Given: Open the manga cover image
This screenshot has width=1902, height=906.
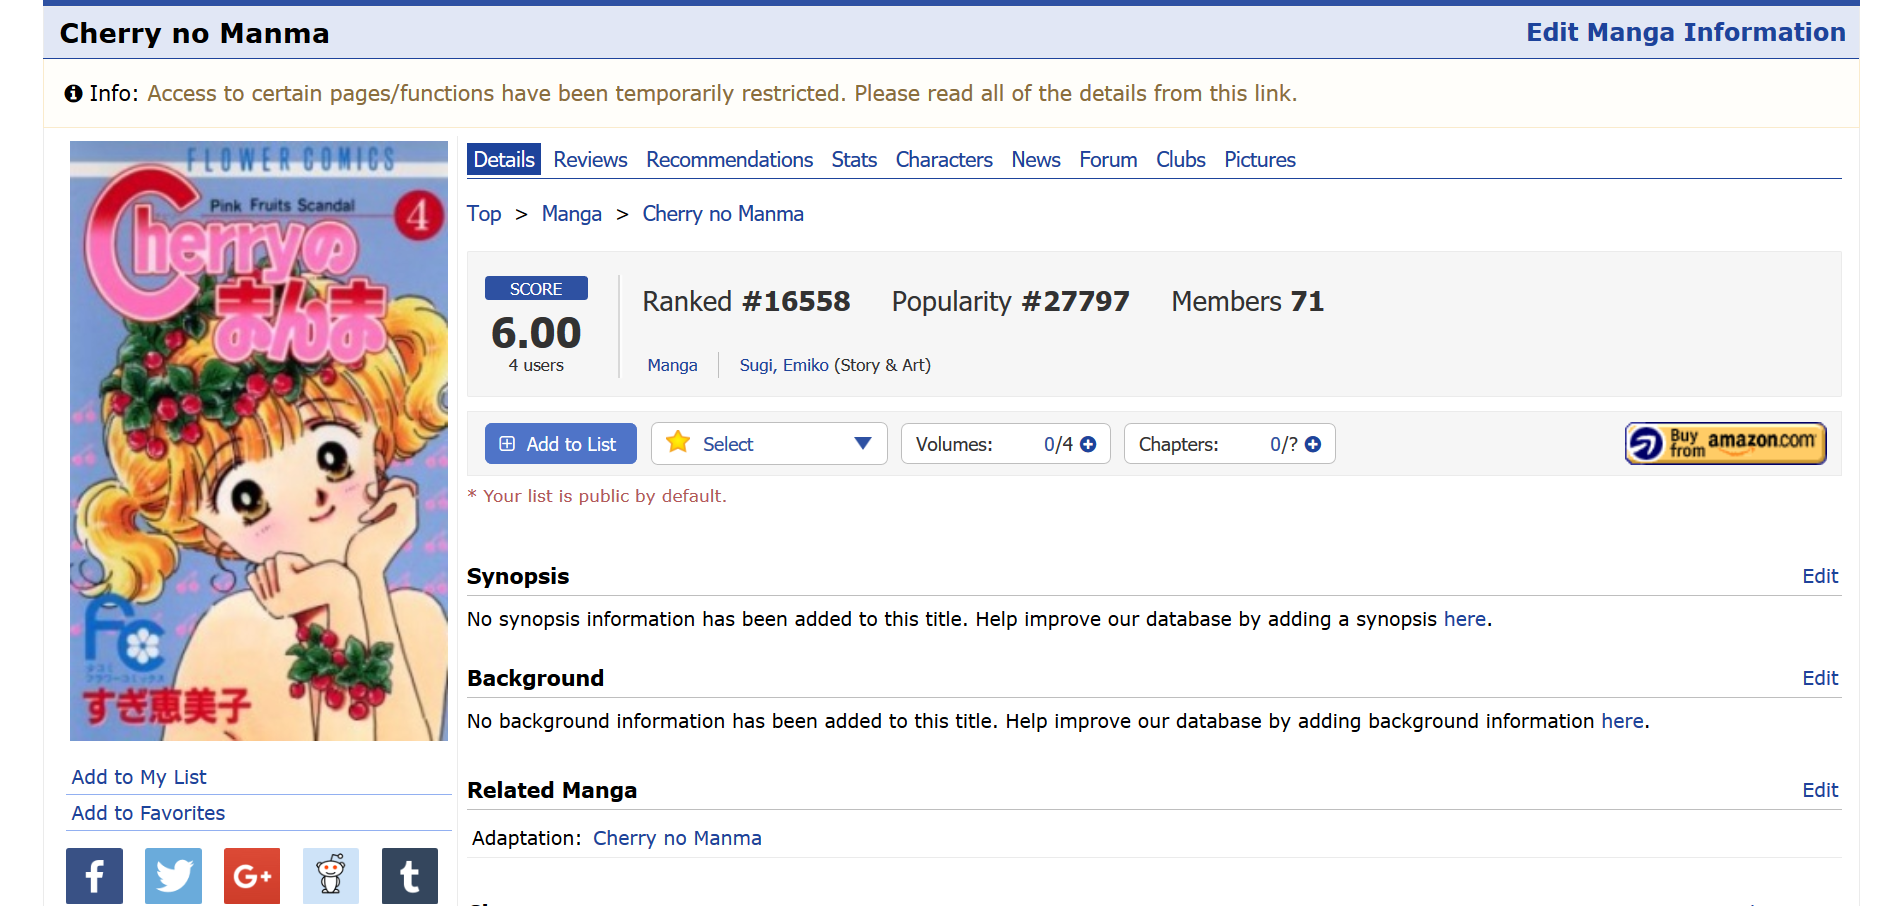Looking at the screenshot, I should pos(259,441).
